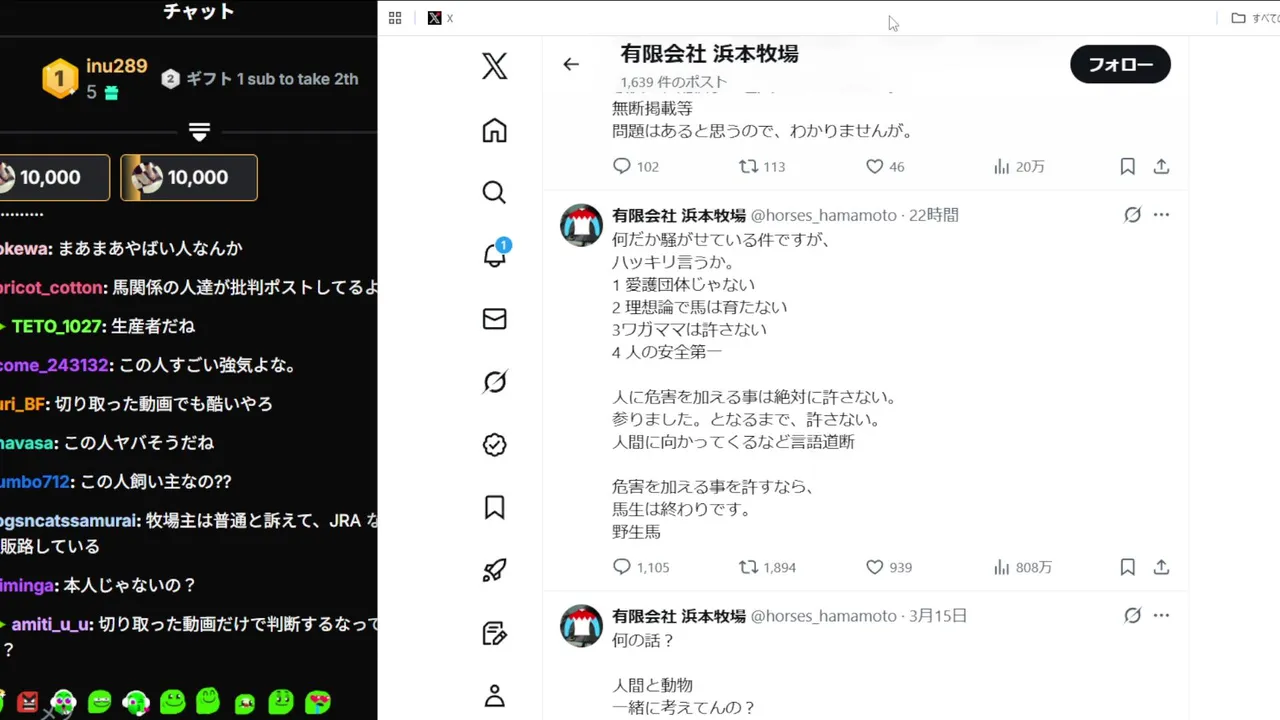Switch to the X browser tab
The width and height of the screenshot is (1280, 720).
440,18
